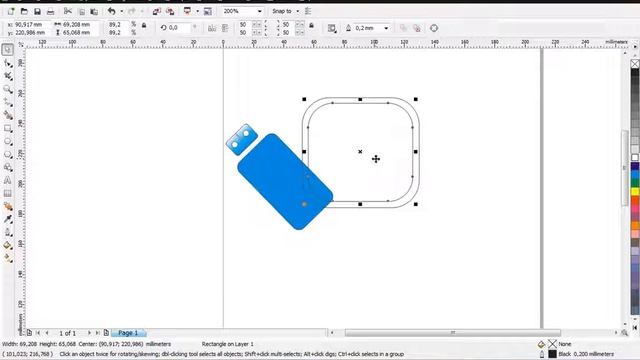Pick the orange swatch in the palette
The height and width of the screenshot is (360, 640).
pos(635,225)
